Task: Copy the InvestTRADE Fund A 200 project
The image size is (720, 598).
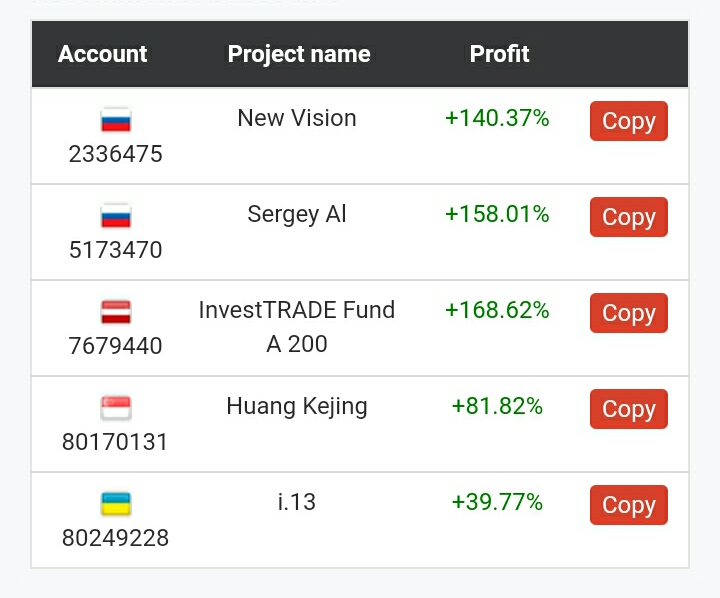Action: (629, 313)
